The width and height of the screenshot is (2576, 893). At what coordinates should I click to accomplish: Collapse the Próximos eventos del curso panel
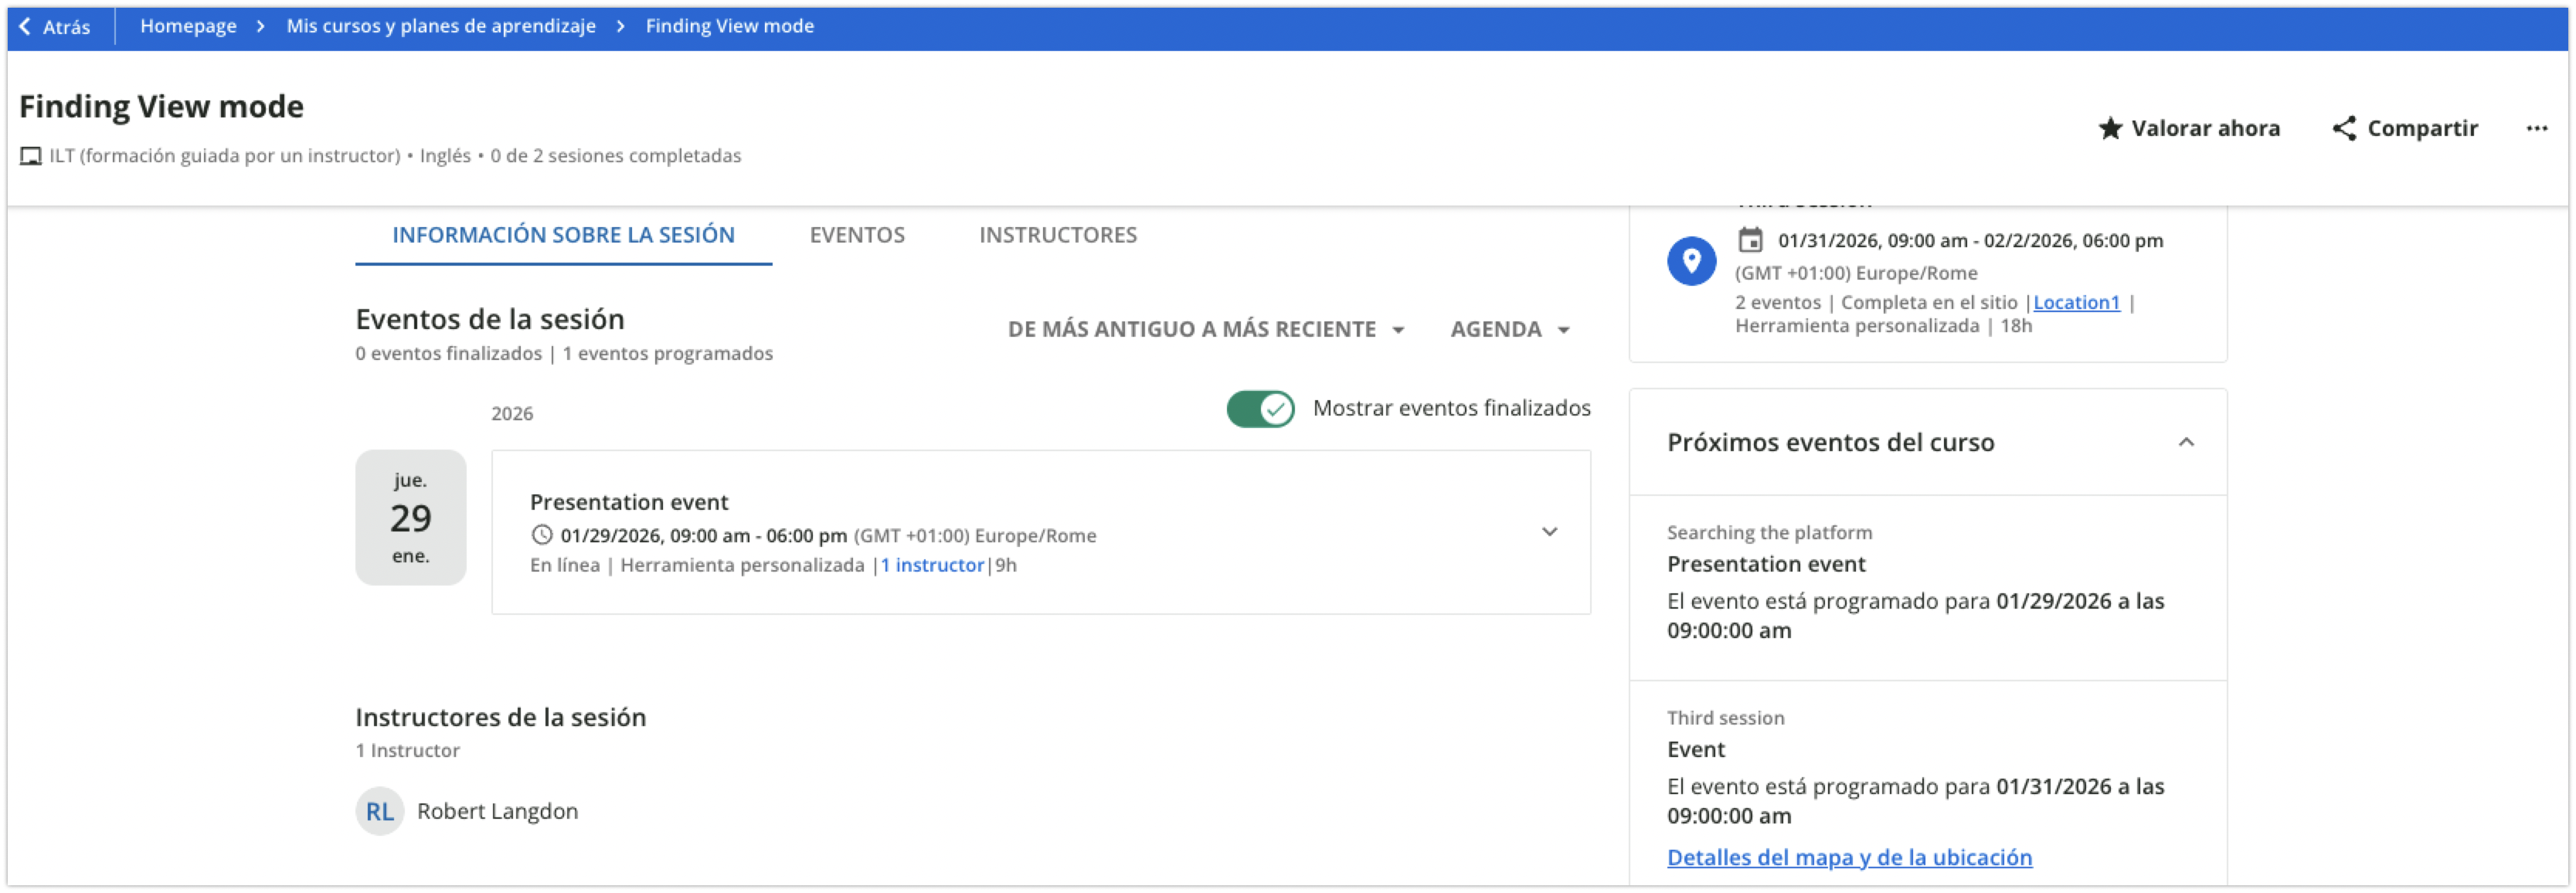[2186, 442]
